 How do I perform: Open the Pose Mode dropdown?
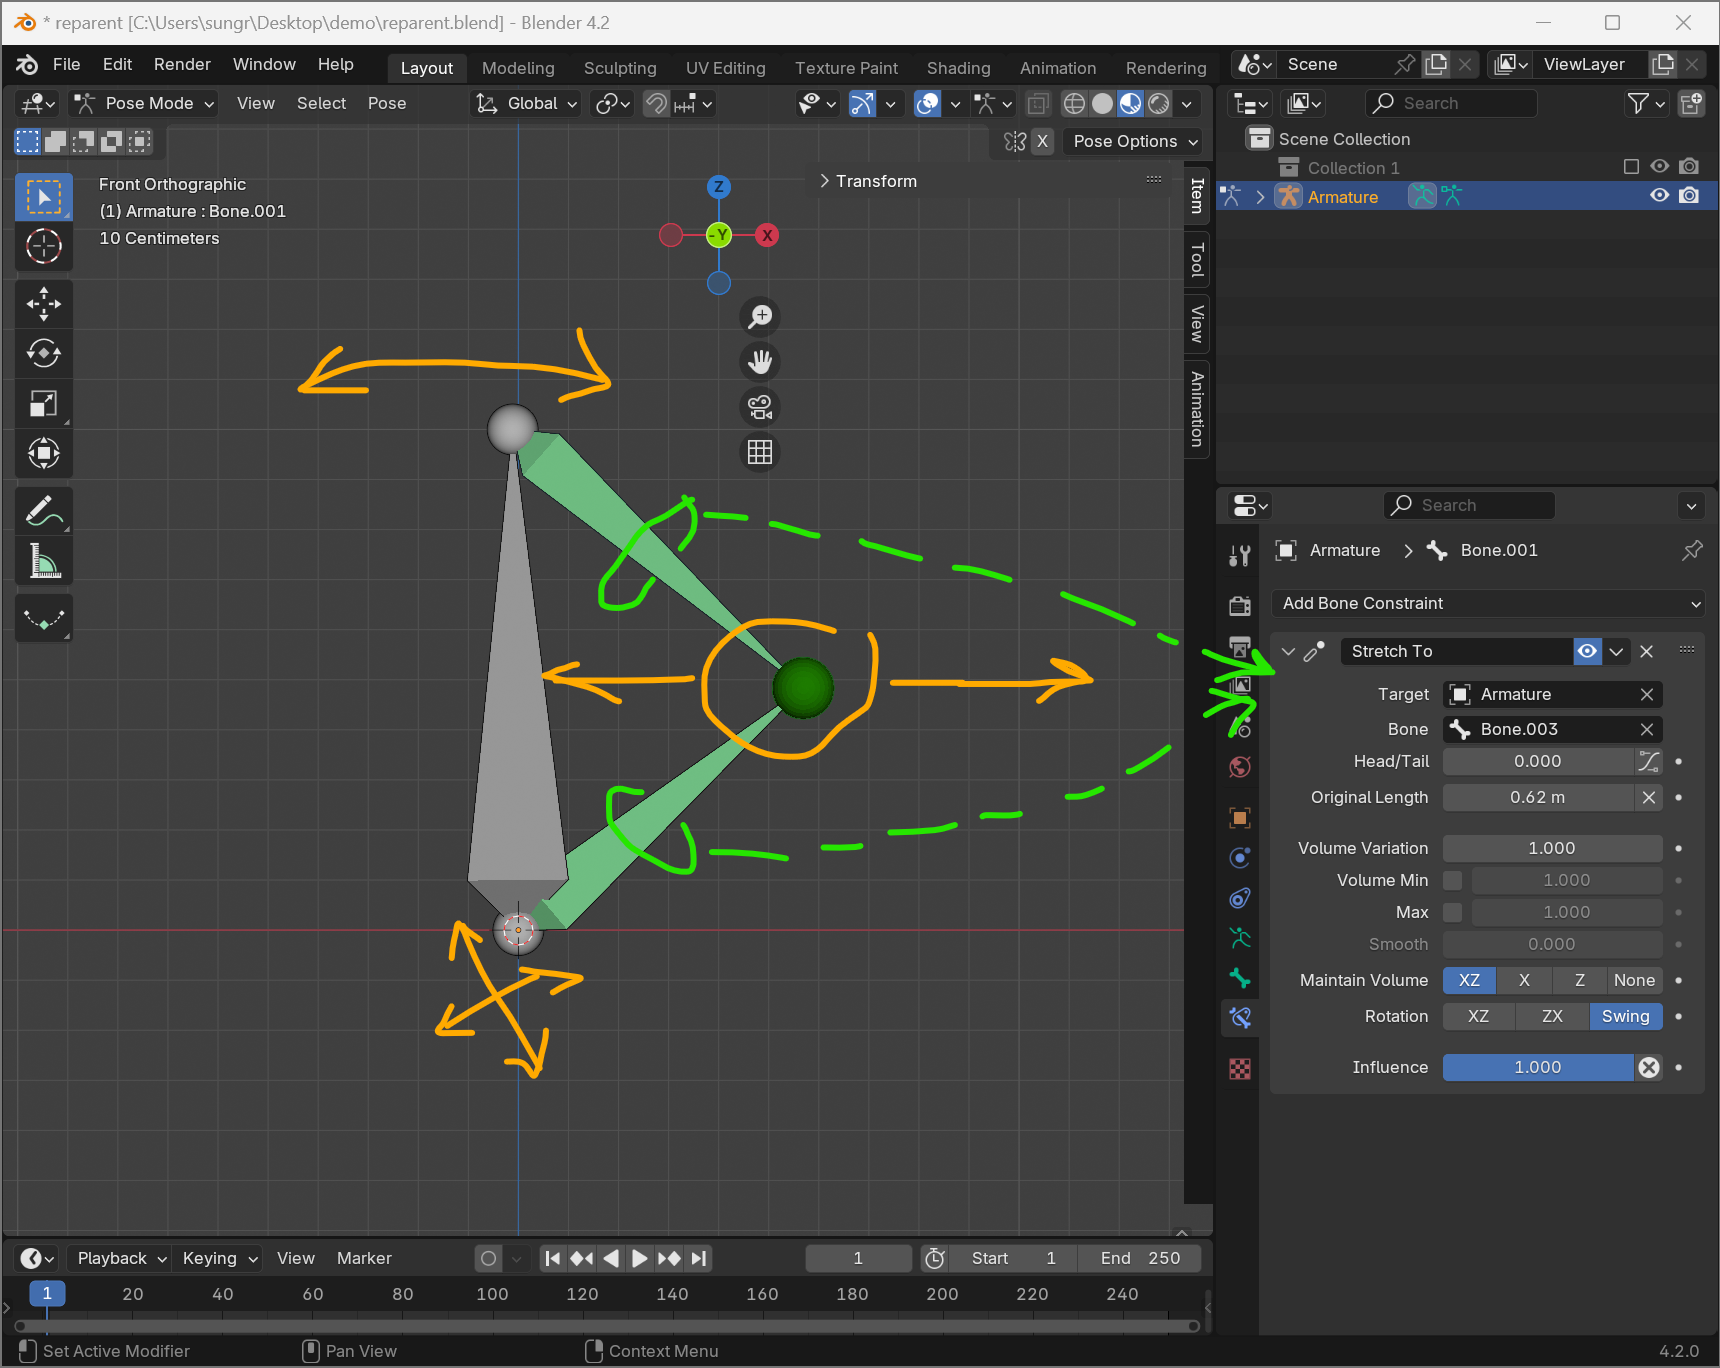(x=146, y=103)
